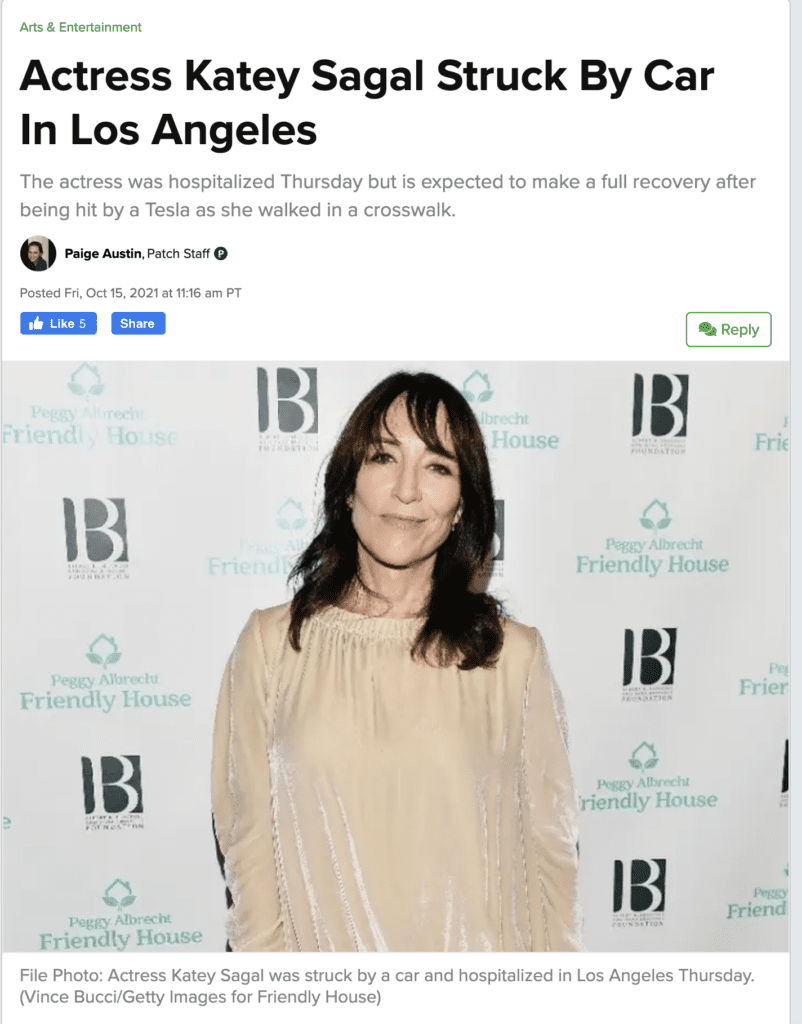Click the Vince Bucci/Getty Images credit line

pos(200,997)
